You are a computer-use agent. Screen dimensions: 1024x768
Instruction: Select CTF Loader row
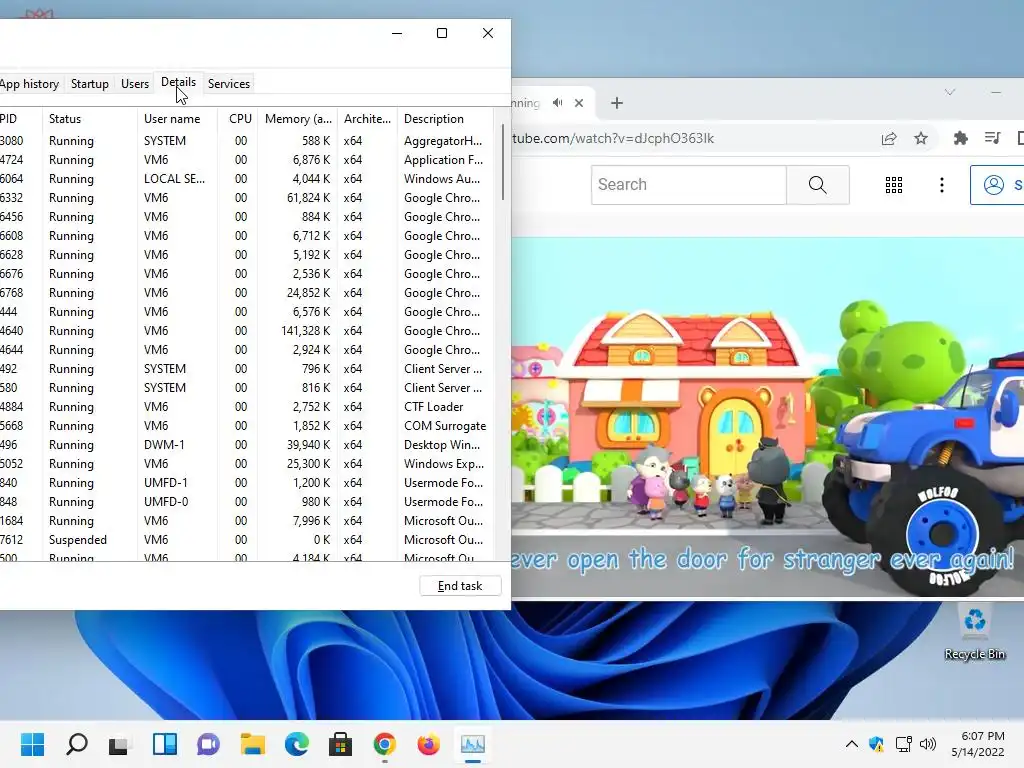(247, 406)
